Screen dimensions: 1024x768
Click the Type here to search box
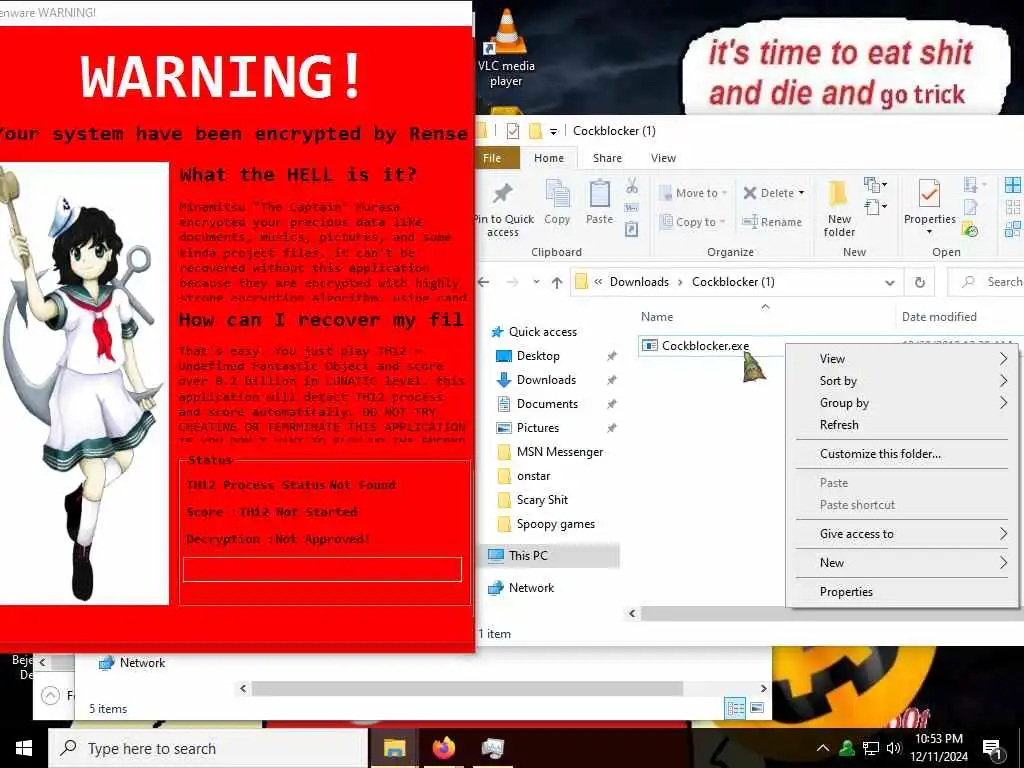pyautogui.click(x=208, y=748)
